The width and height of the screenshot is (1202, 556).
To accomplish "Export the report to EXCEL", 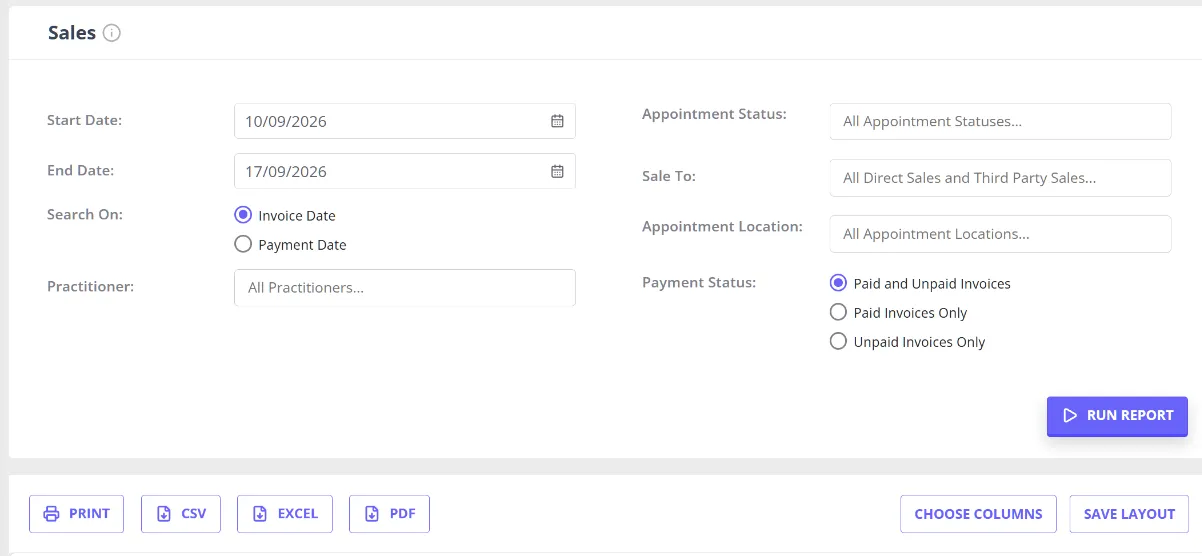I will coord(285,513).
